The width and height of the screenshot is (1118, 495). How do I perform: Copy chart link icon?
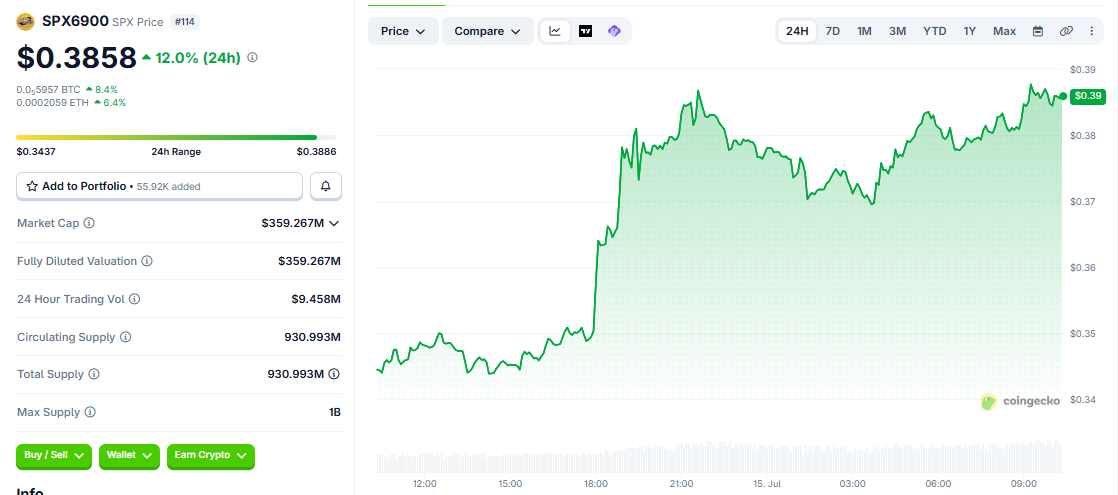[x=1066, y=31]
